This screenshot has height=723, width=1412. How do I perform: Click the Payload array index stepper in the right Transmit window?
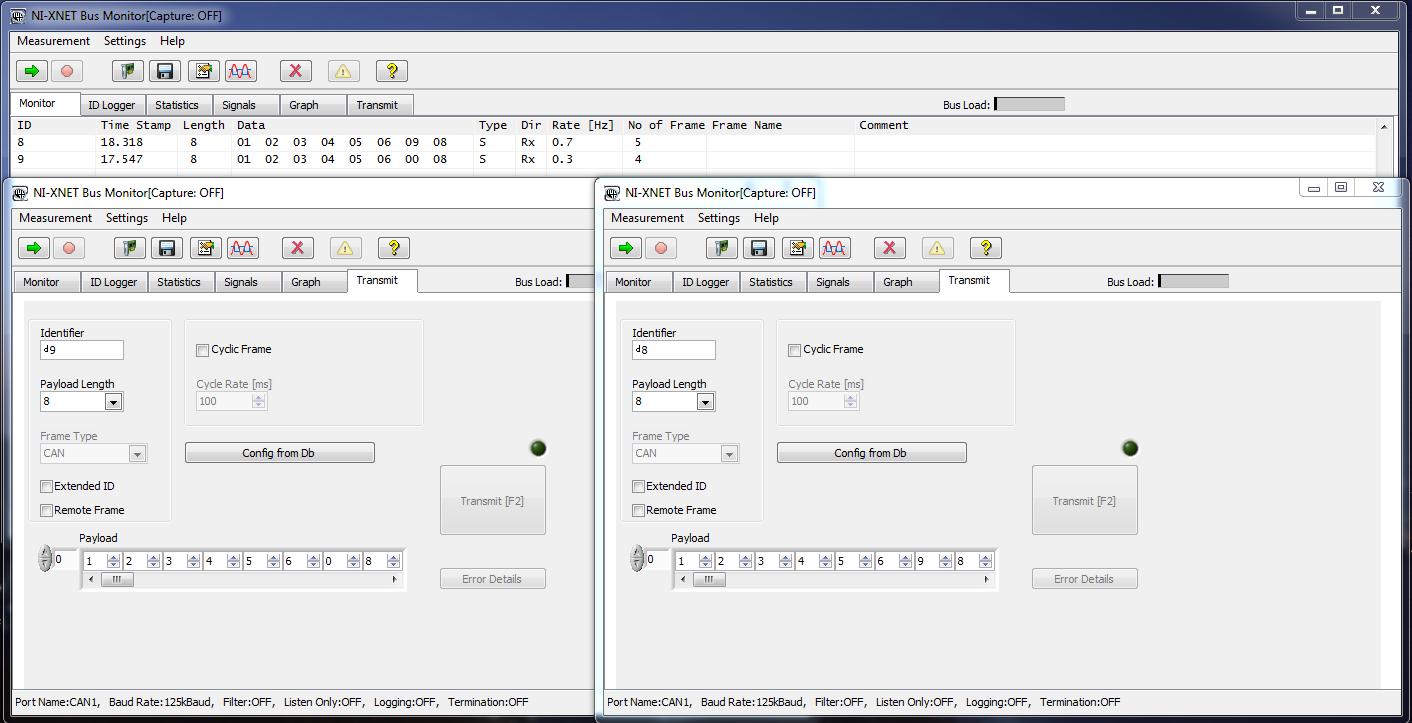[x=637, y=559]
